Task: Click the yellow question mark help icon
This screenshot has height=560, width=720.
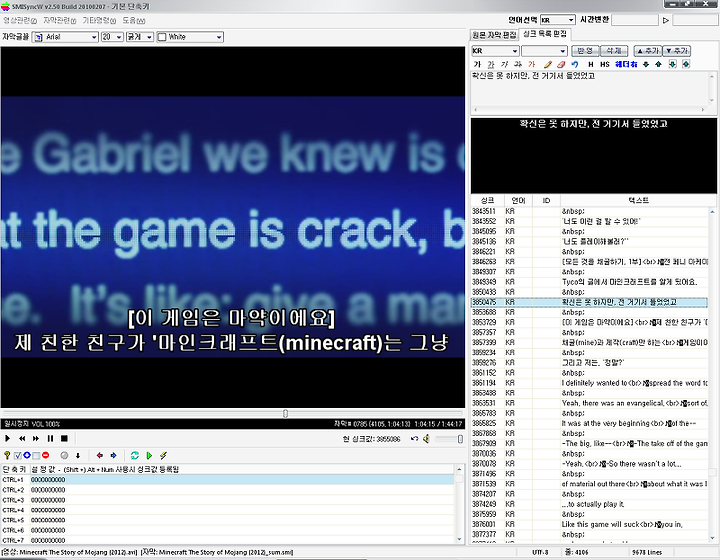Action: pyautogui.click(x=7, y=455)
